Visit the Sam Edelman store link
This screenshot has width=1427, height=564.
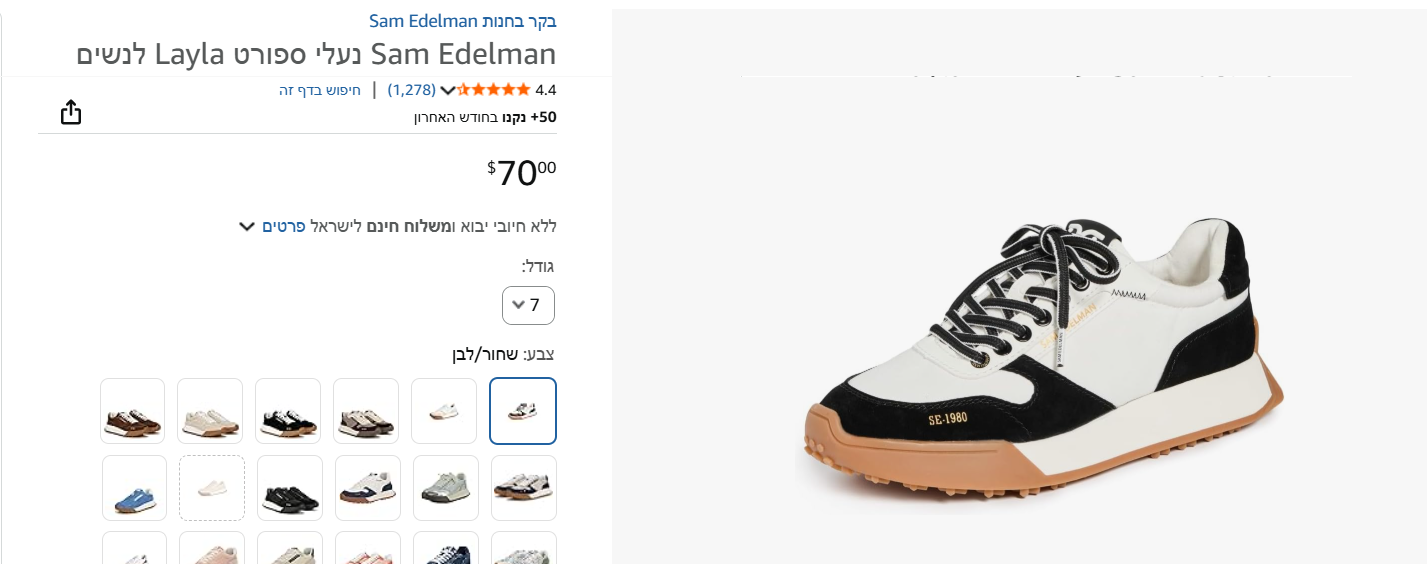463,20
